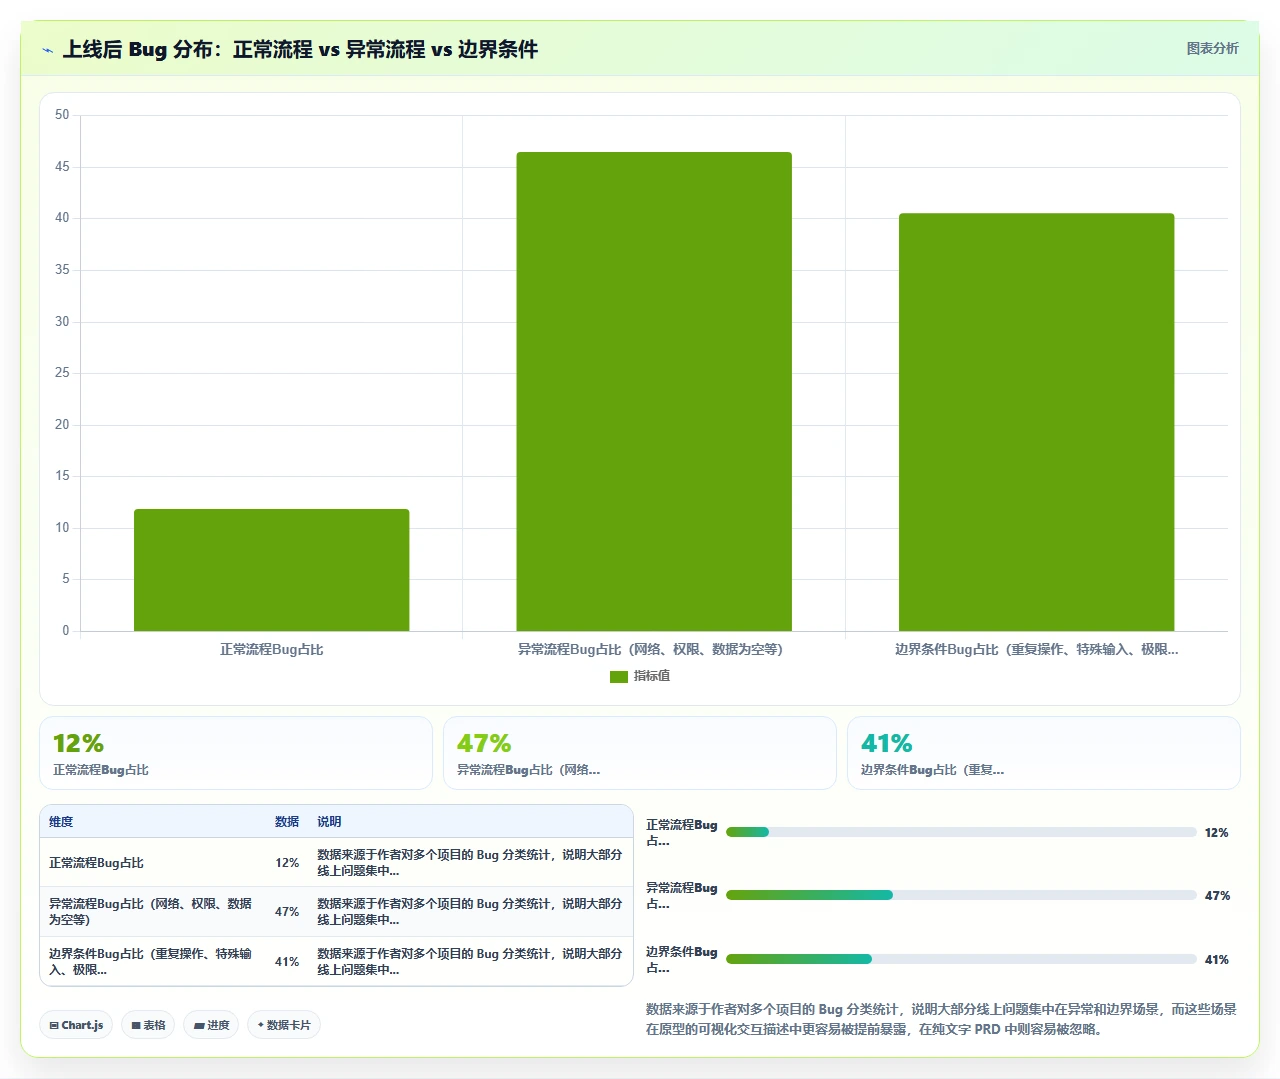
Task: Select the Chart.js tag chip
Action: point(76,1025)
